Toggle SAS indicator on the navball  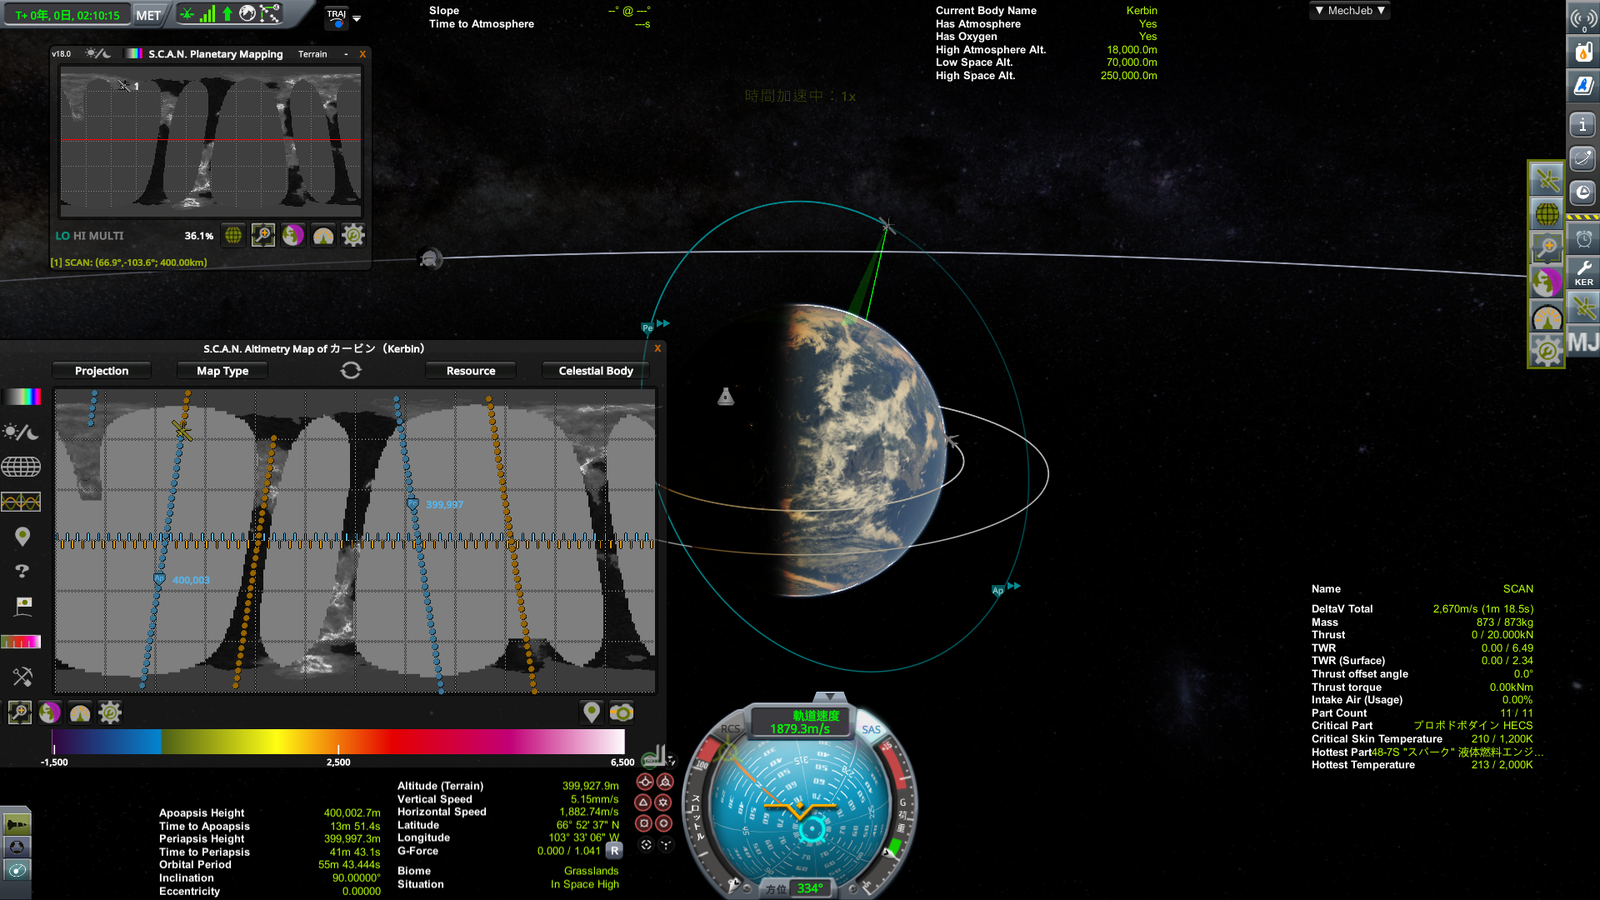(871, 729)
